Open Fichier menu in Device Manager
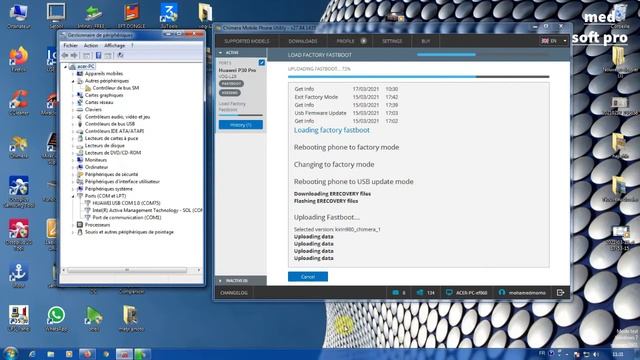This screenshot has width=640, height=360. (70, 45)
